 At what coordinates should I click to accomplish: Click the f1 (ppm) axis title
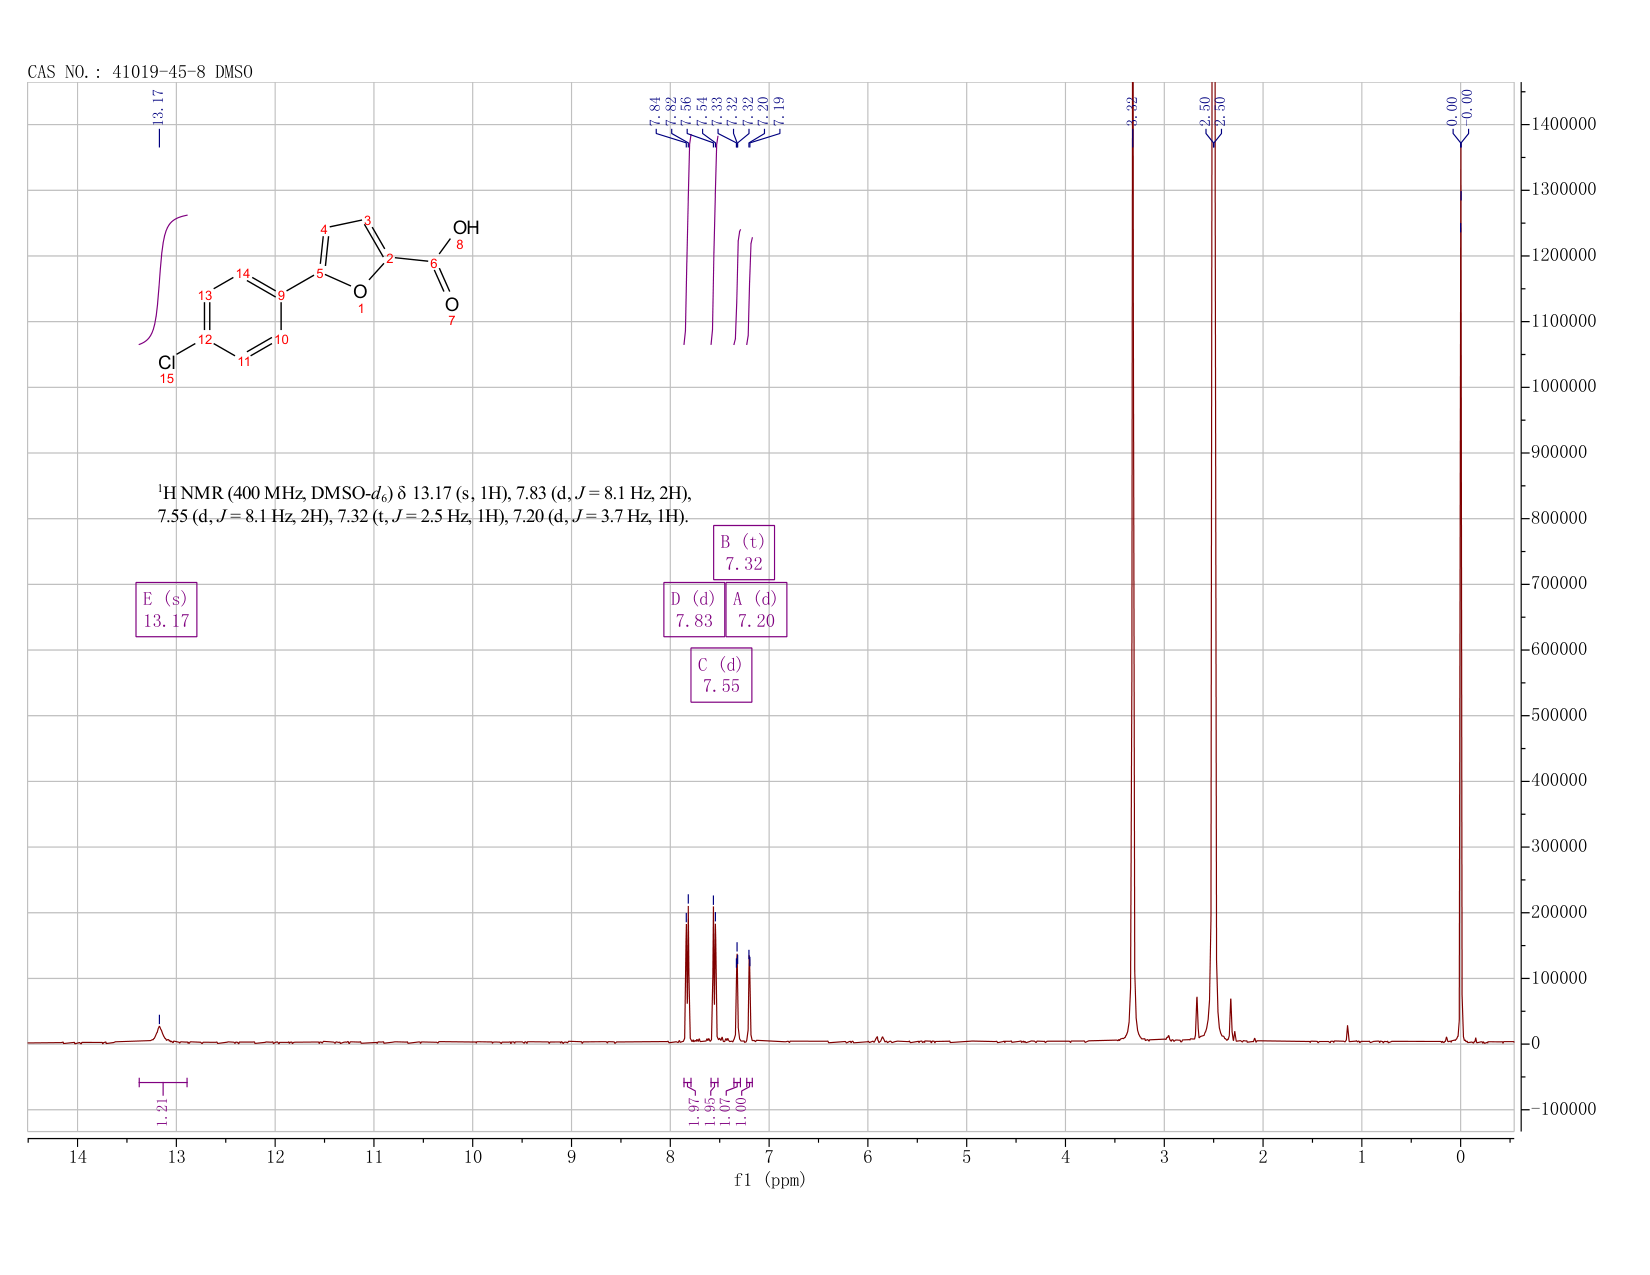(x=770, y=1180)
